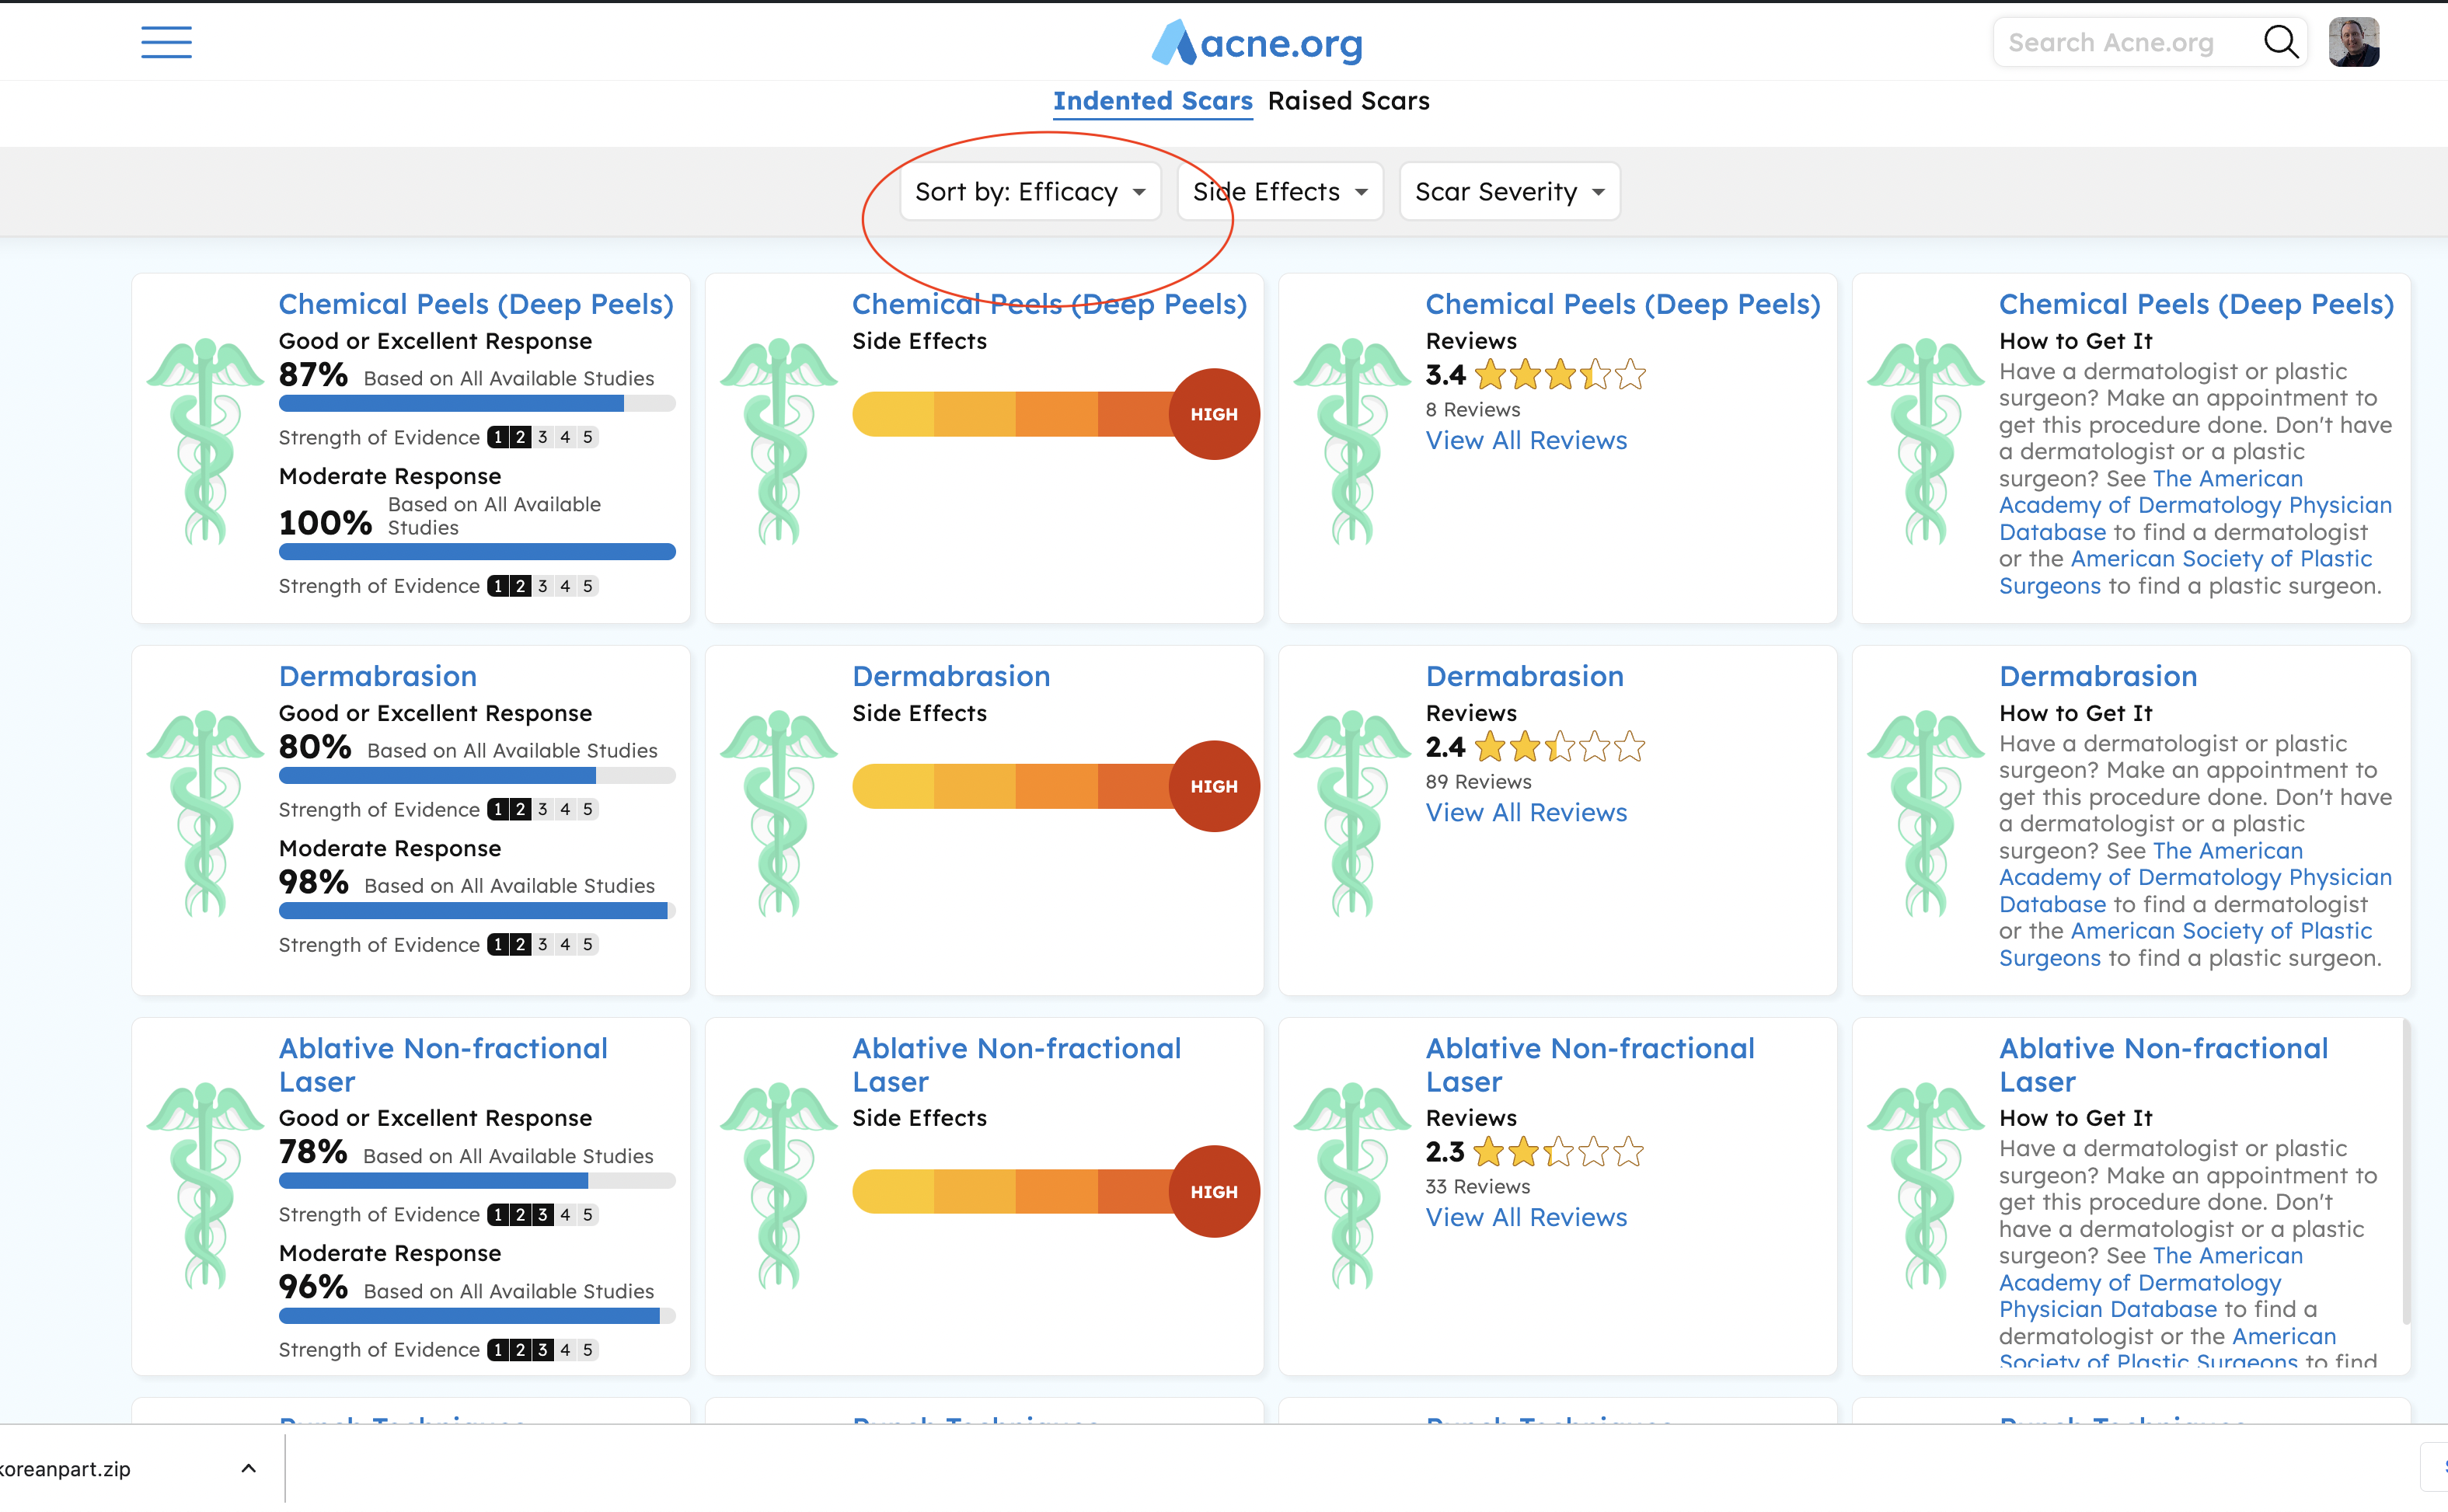Click the Chemical Peels star rating
Image resolution: width=2448 pixels, height=1512 pixels.
point(1559,375)
